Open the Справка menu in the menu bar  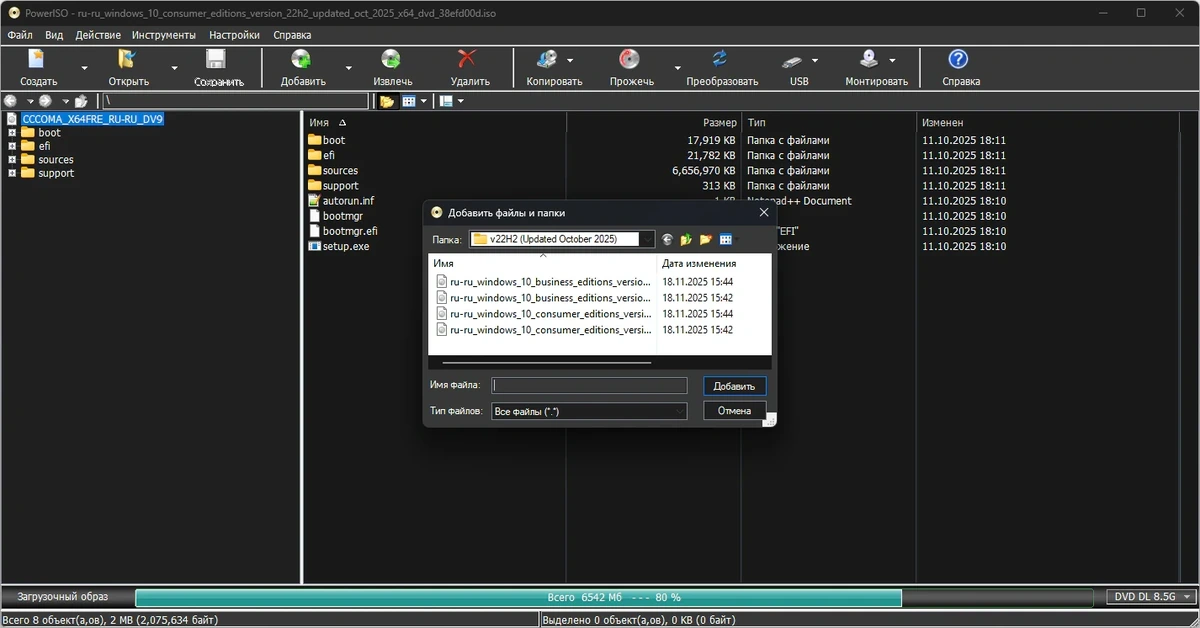pyautogui.click(x=292, y=35)
